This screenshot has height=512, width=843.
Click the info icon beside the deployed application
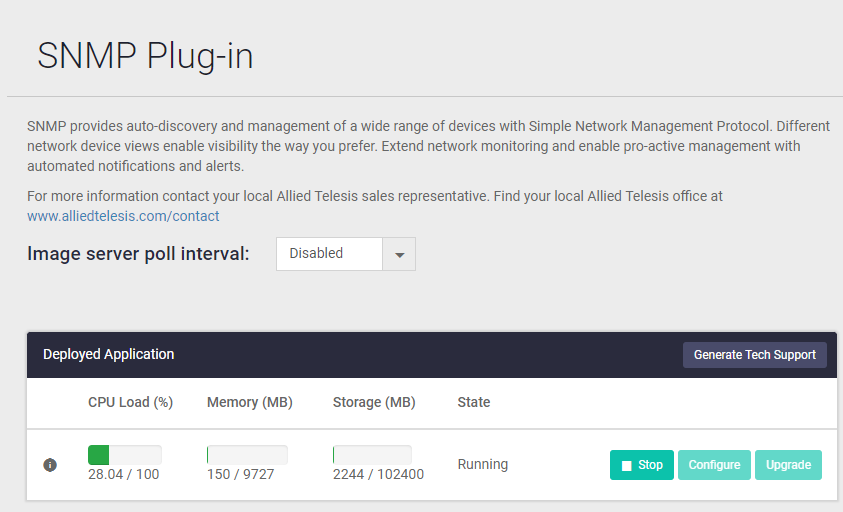(x=50, y=465)
